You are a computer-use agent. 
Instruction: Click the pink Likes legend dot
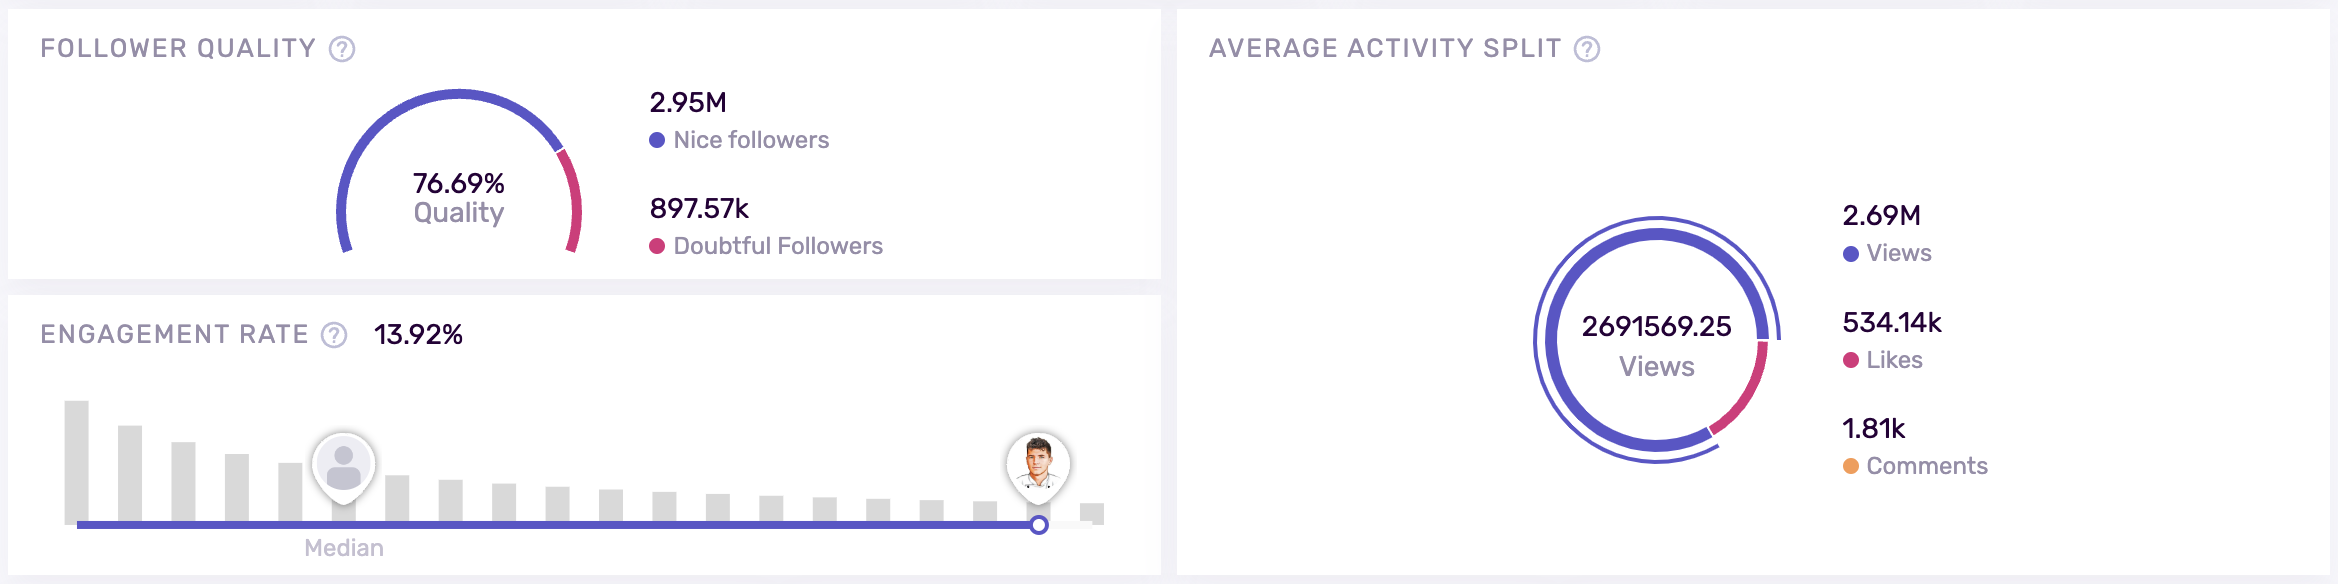tap(1852, 360)
